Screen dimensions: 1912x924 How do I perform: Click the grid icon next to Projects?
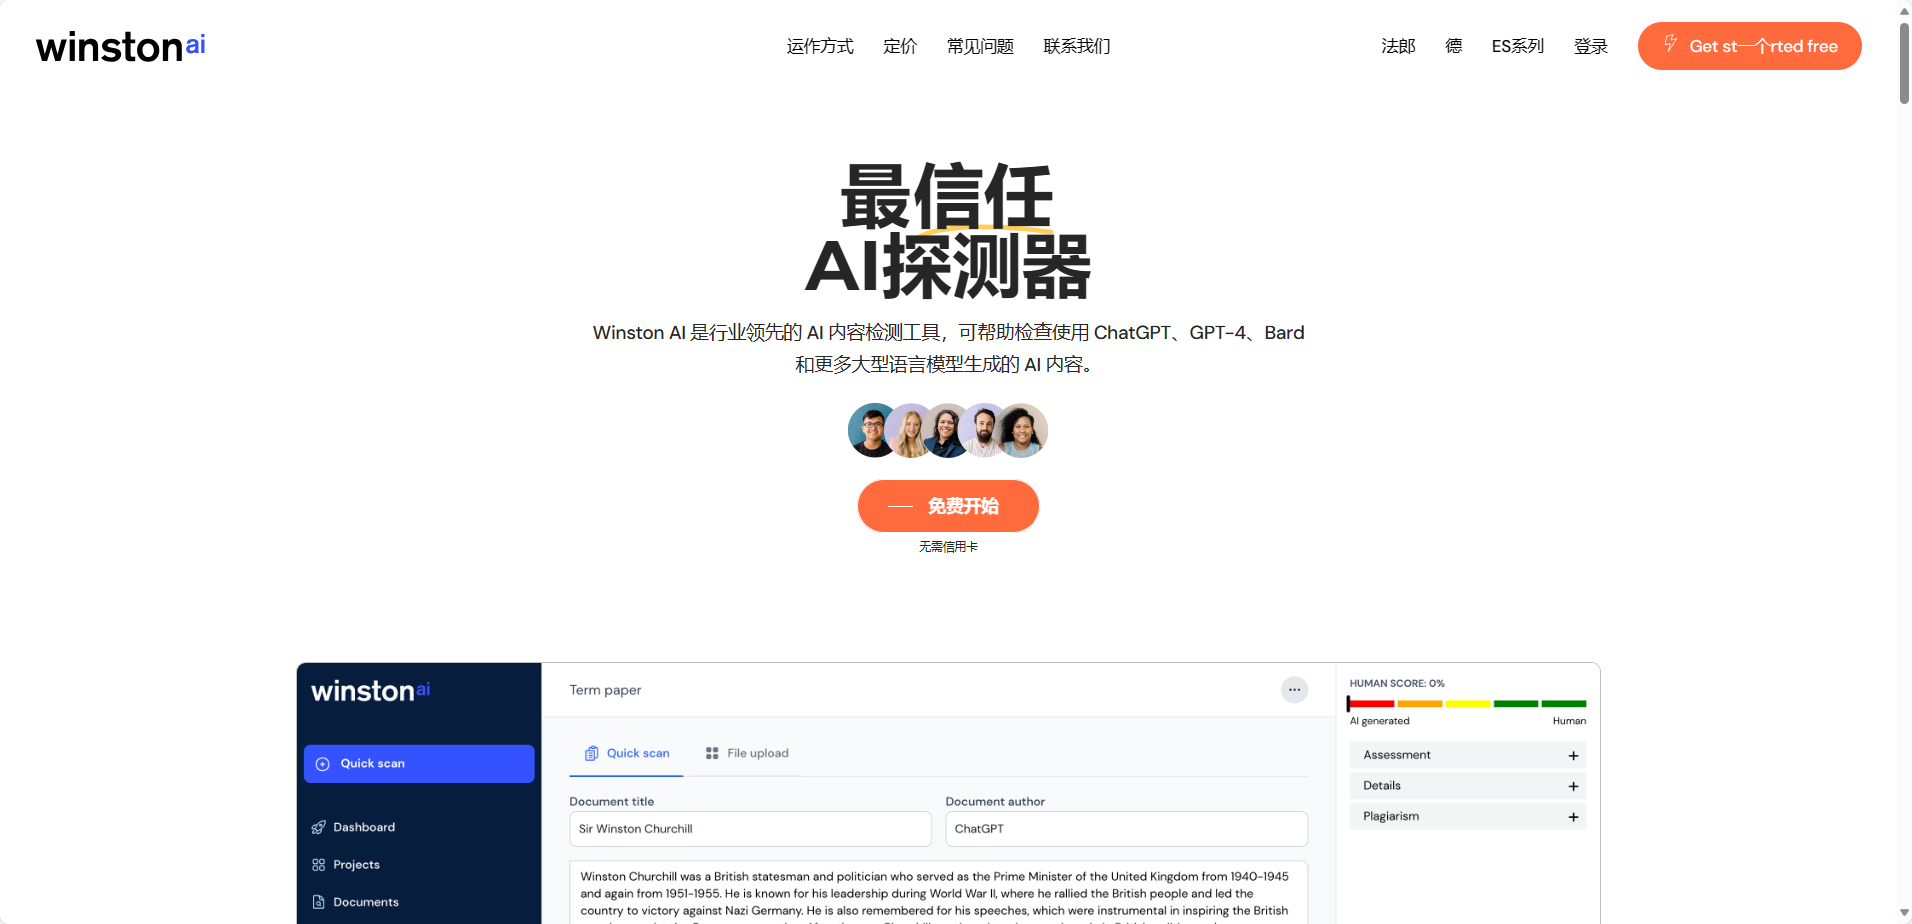[319, 865]
